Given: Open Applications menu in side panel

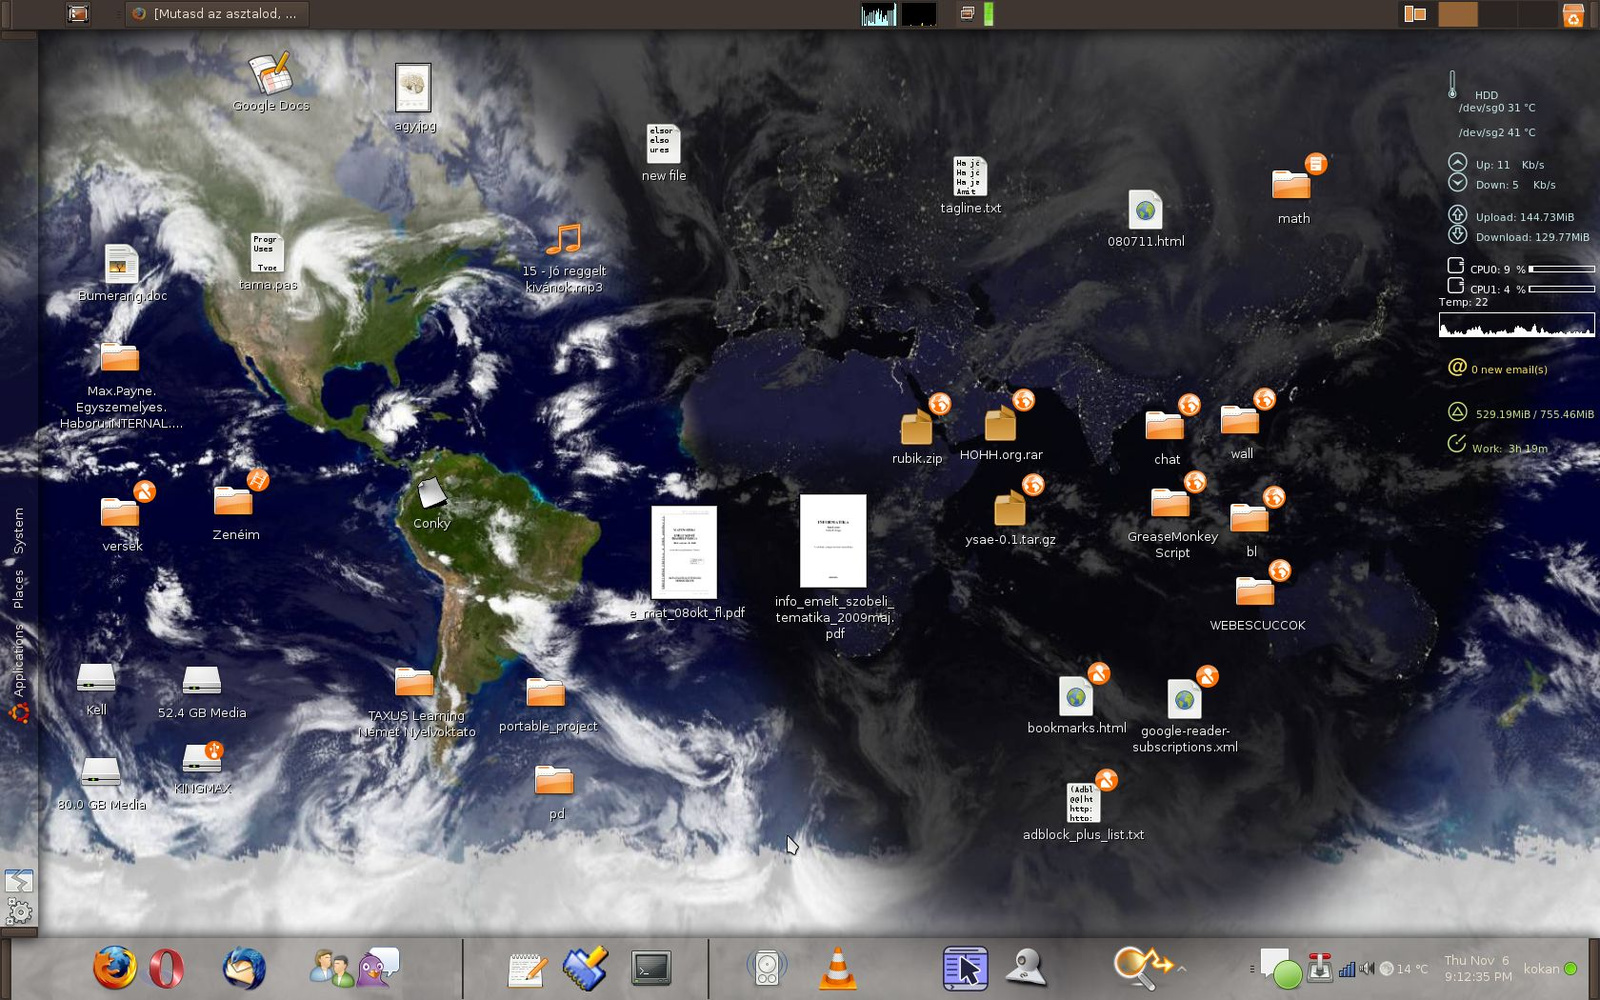Looking at the screenshot, I should (18, 660).
